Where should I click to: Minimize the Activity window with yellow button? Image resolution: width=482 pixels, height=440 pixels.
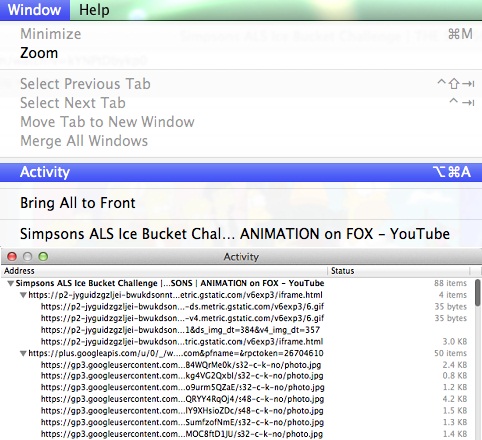tap(28, 256)
